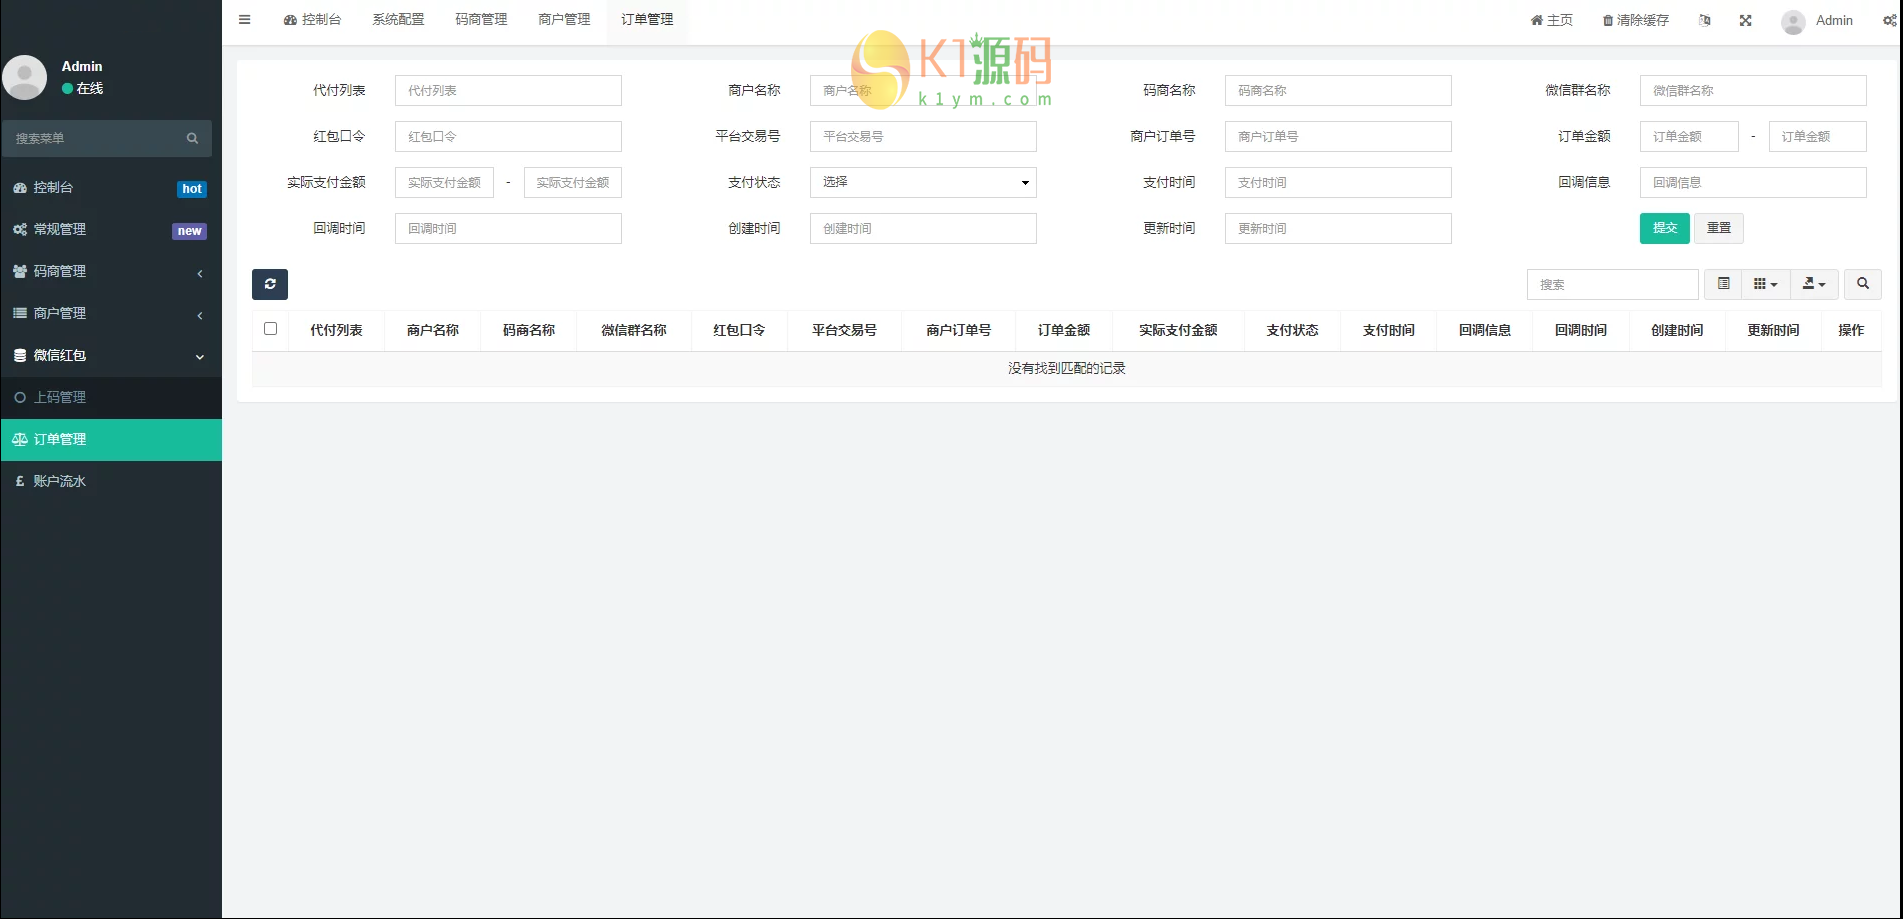Open the export options dropdown on table toolbar
This screenshot has width=1903, height=919.
tap(1813, 284)
